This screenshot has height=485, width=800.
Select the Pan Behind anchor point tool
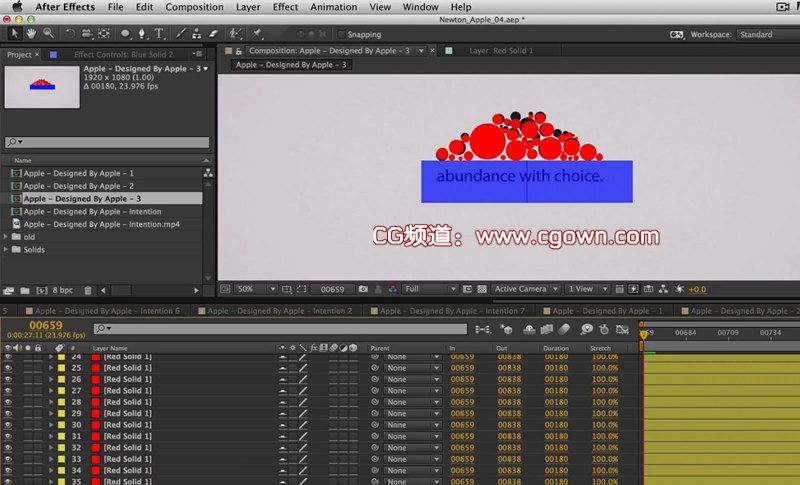coord(104,34)
